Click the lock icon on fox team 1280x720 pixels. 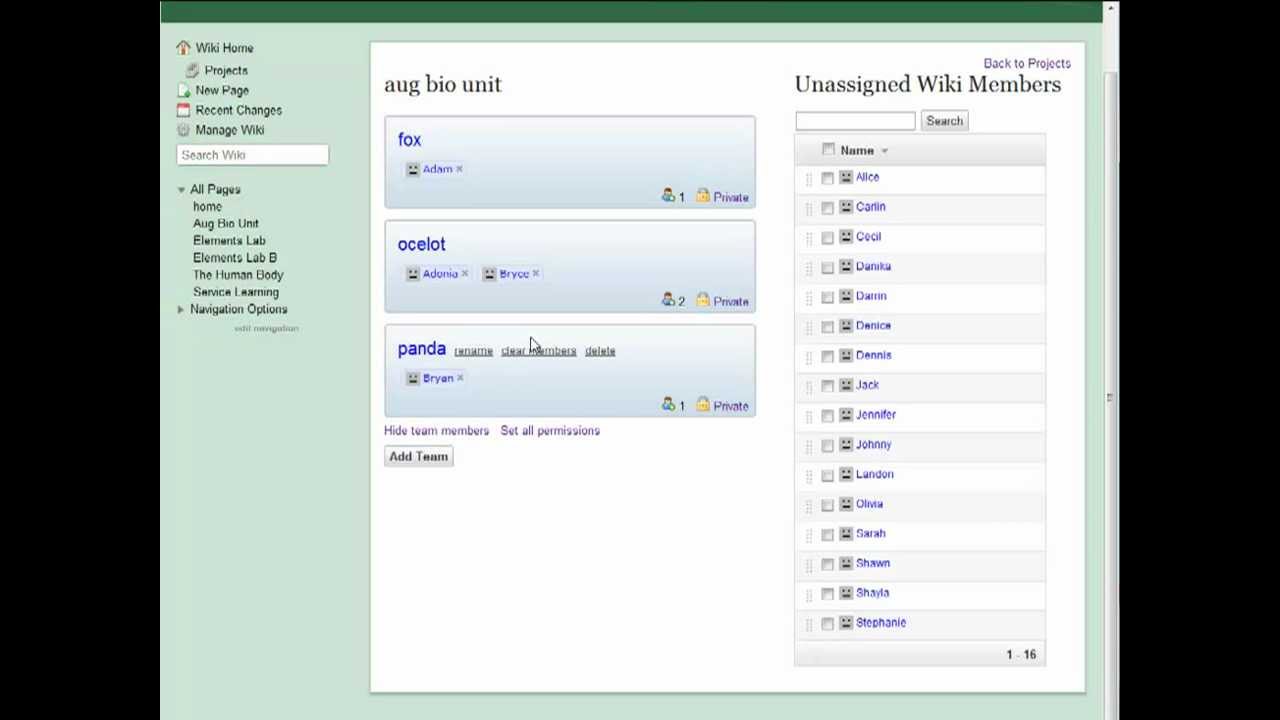pos(703,196)
